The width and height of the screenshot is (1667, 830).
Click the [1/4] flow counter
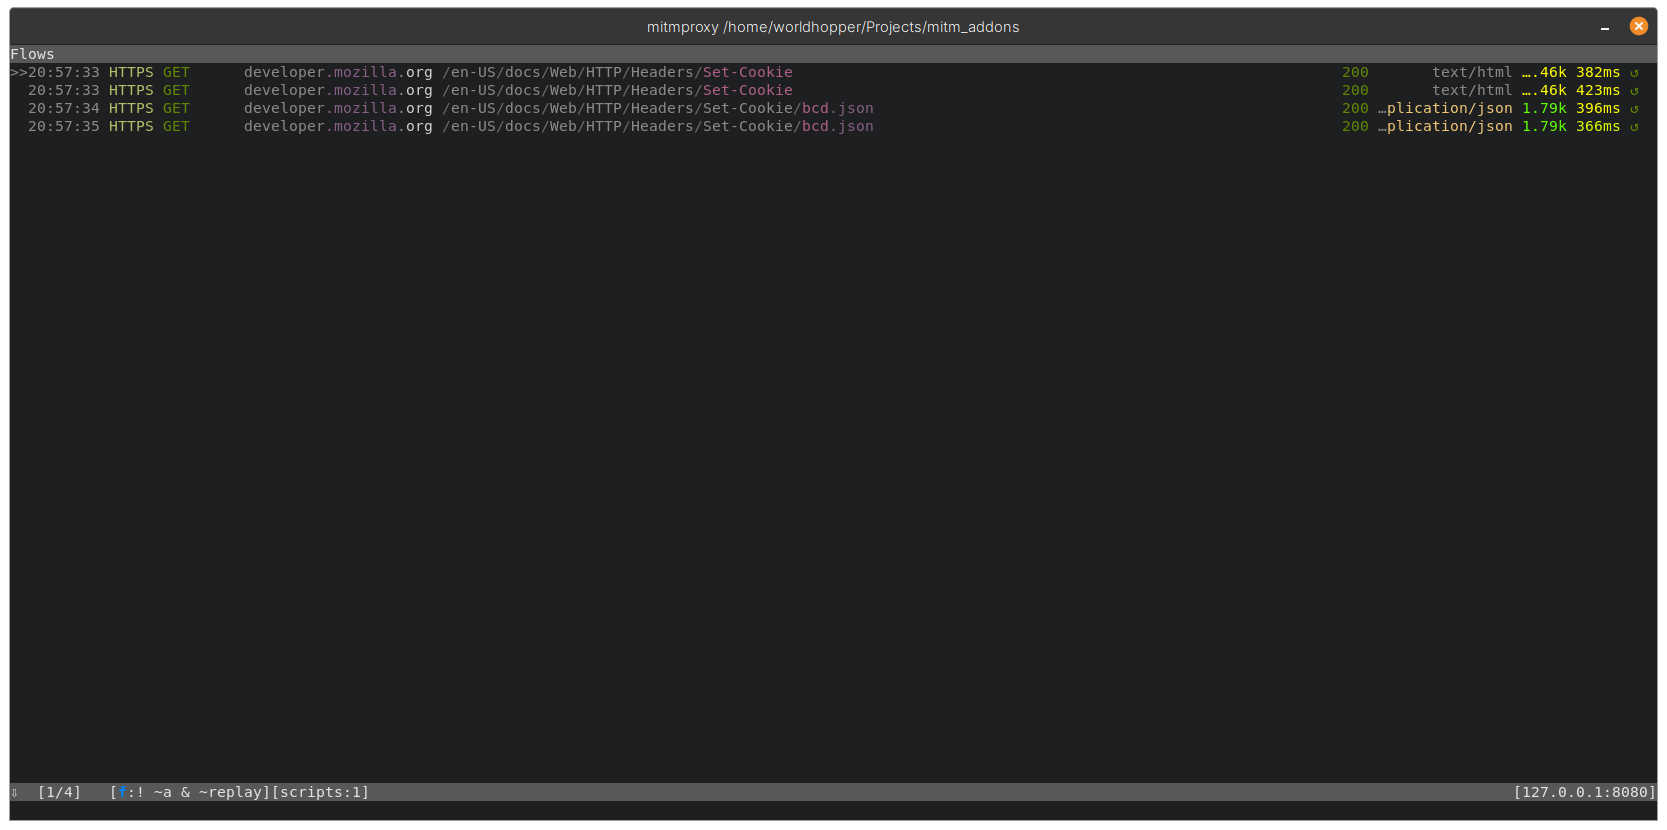(59, 792)
